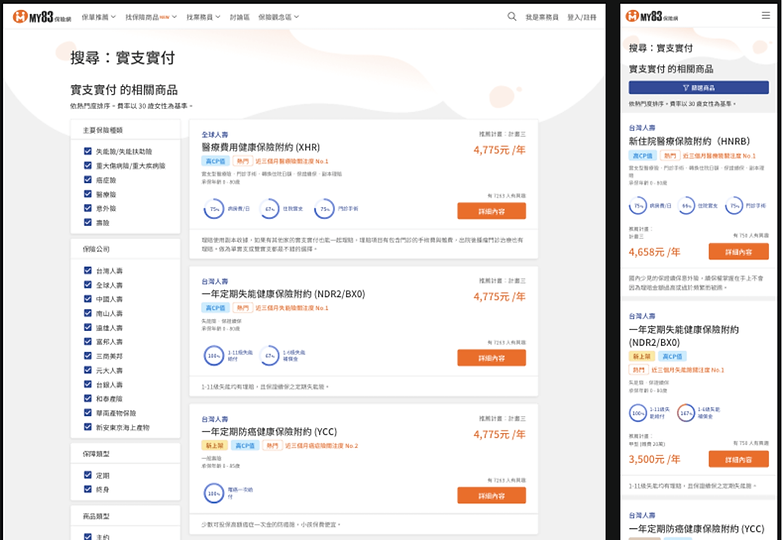
Task: Click 詳細內容 button on desktop YCC card
Action: pyautogui.click(x=491, y=495)
